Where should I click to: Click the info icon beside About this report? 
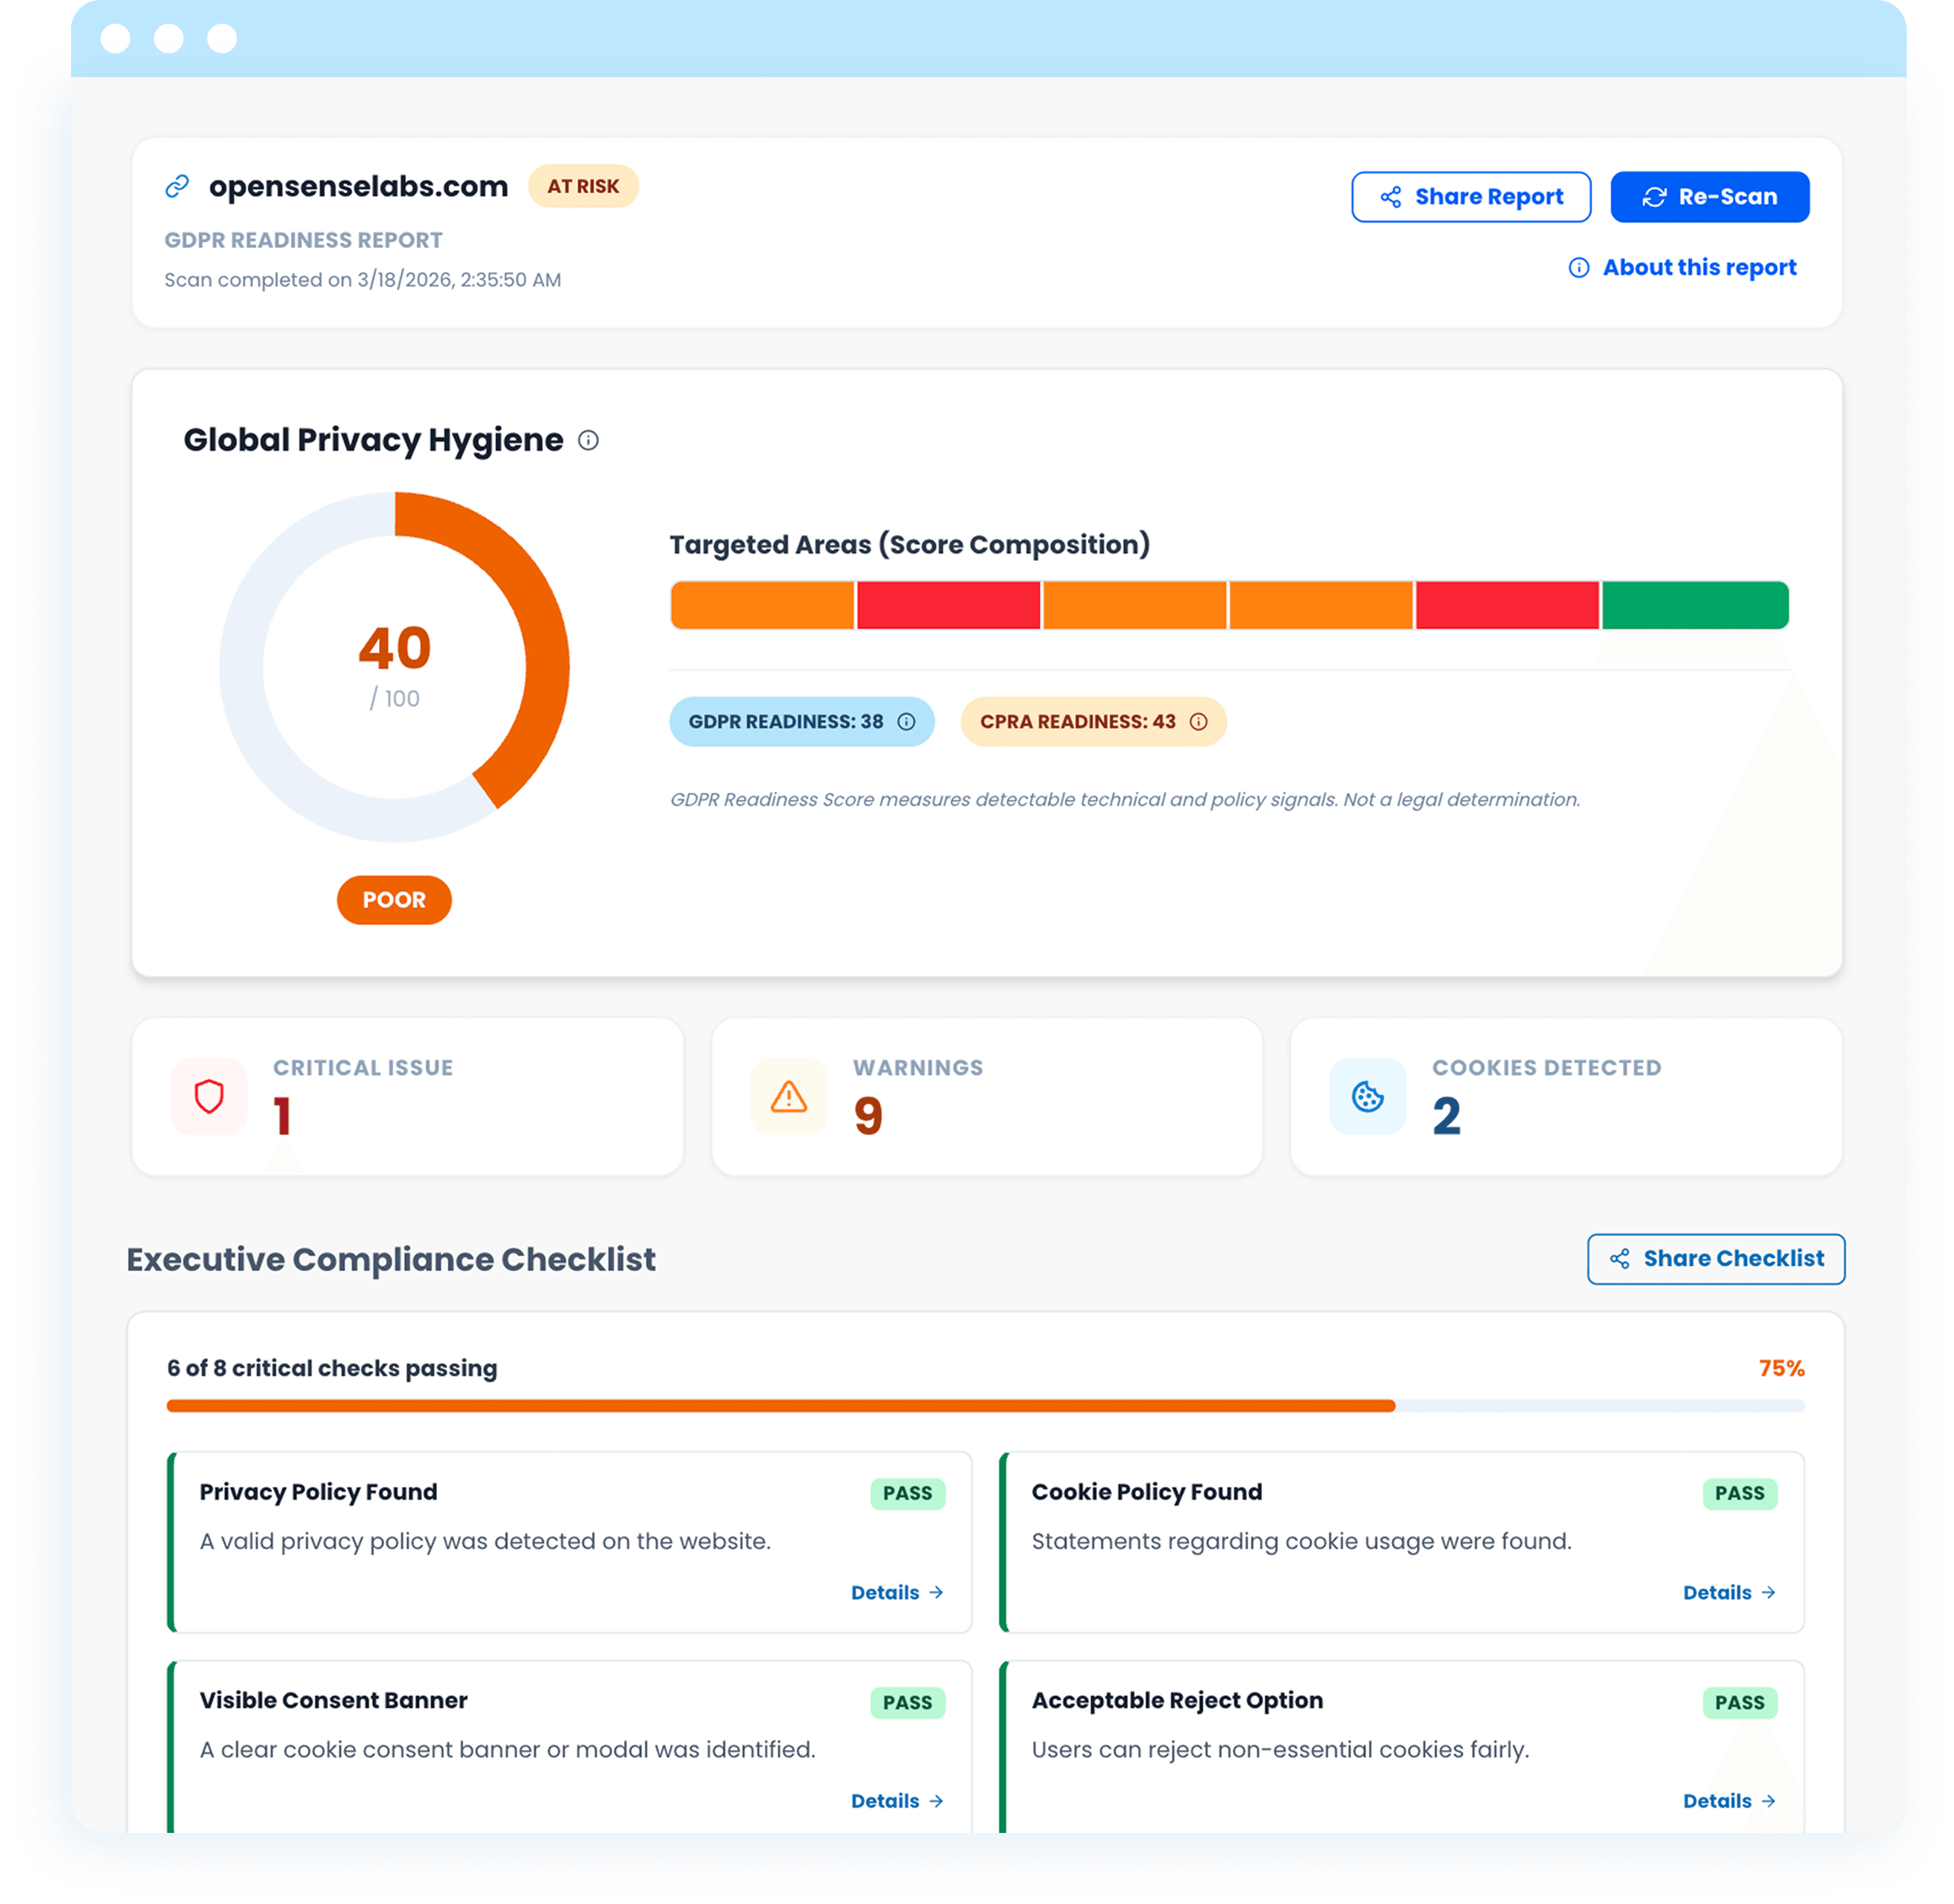pos(1578,267)
